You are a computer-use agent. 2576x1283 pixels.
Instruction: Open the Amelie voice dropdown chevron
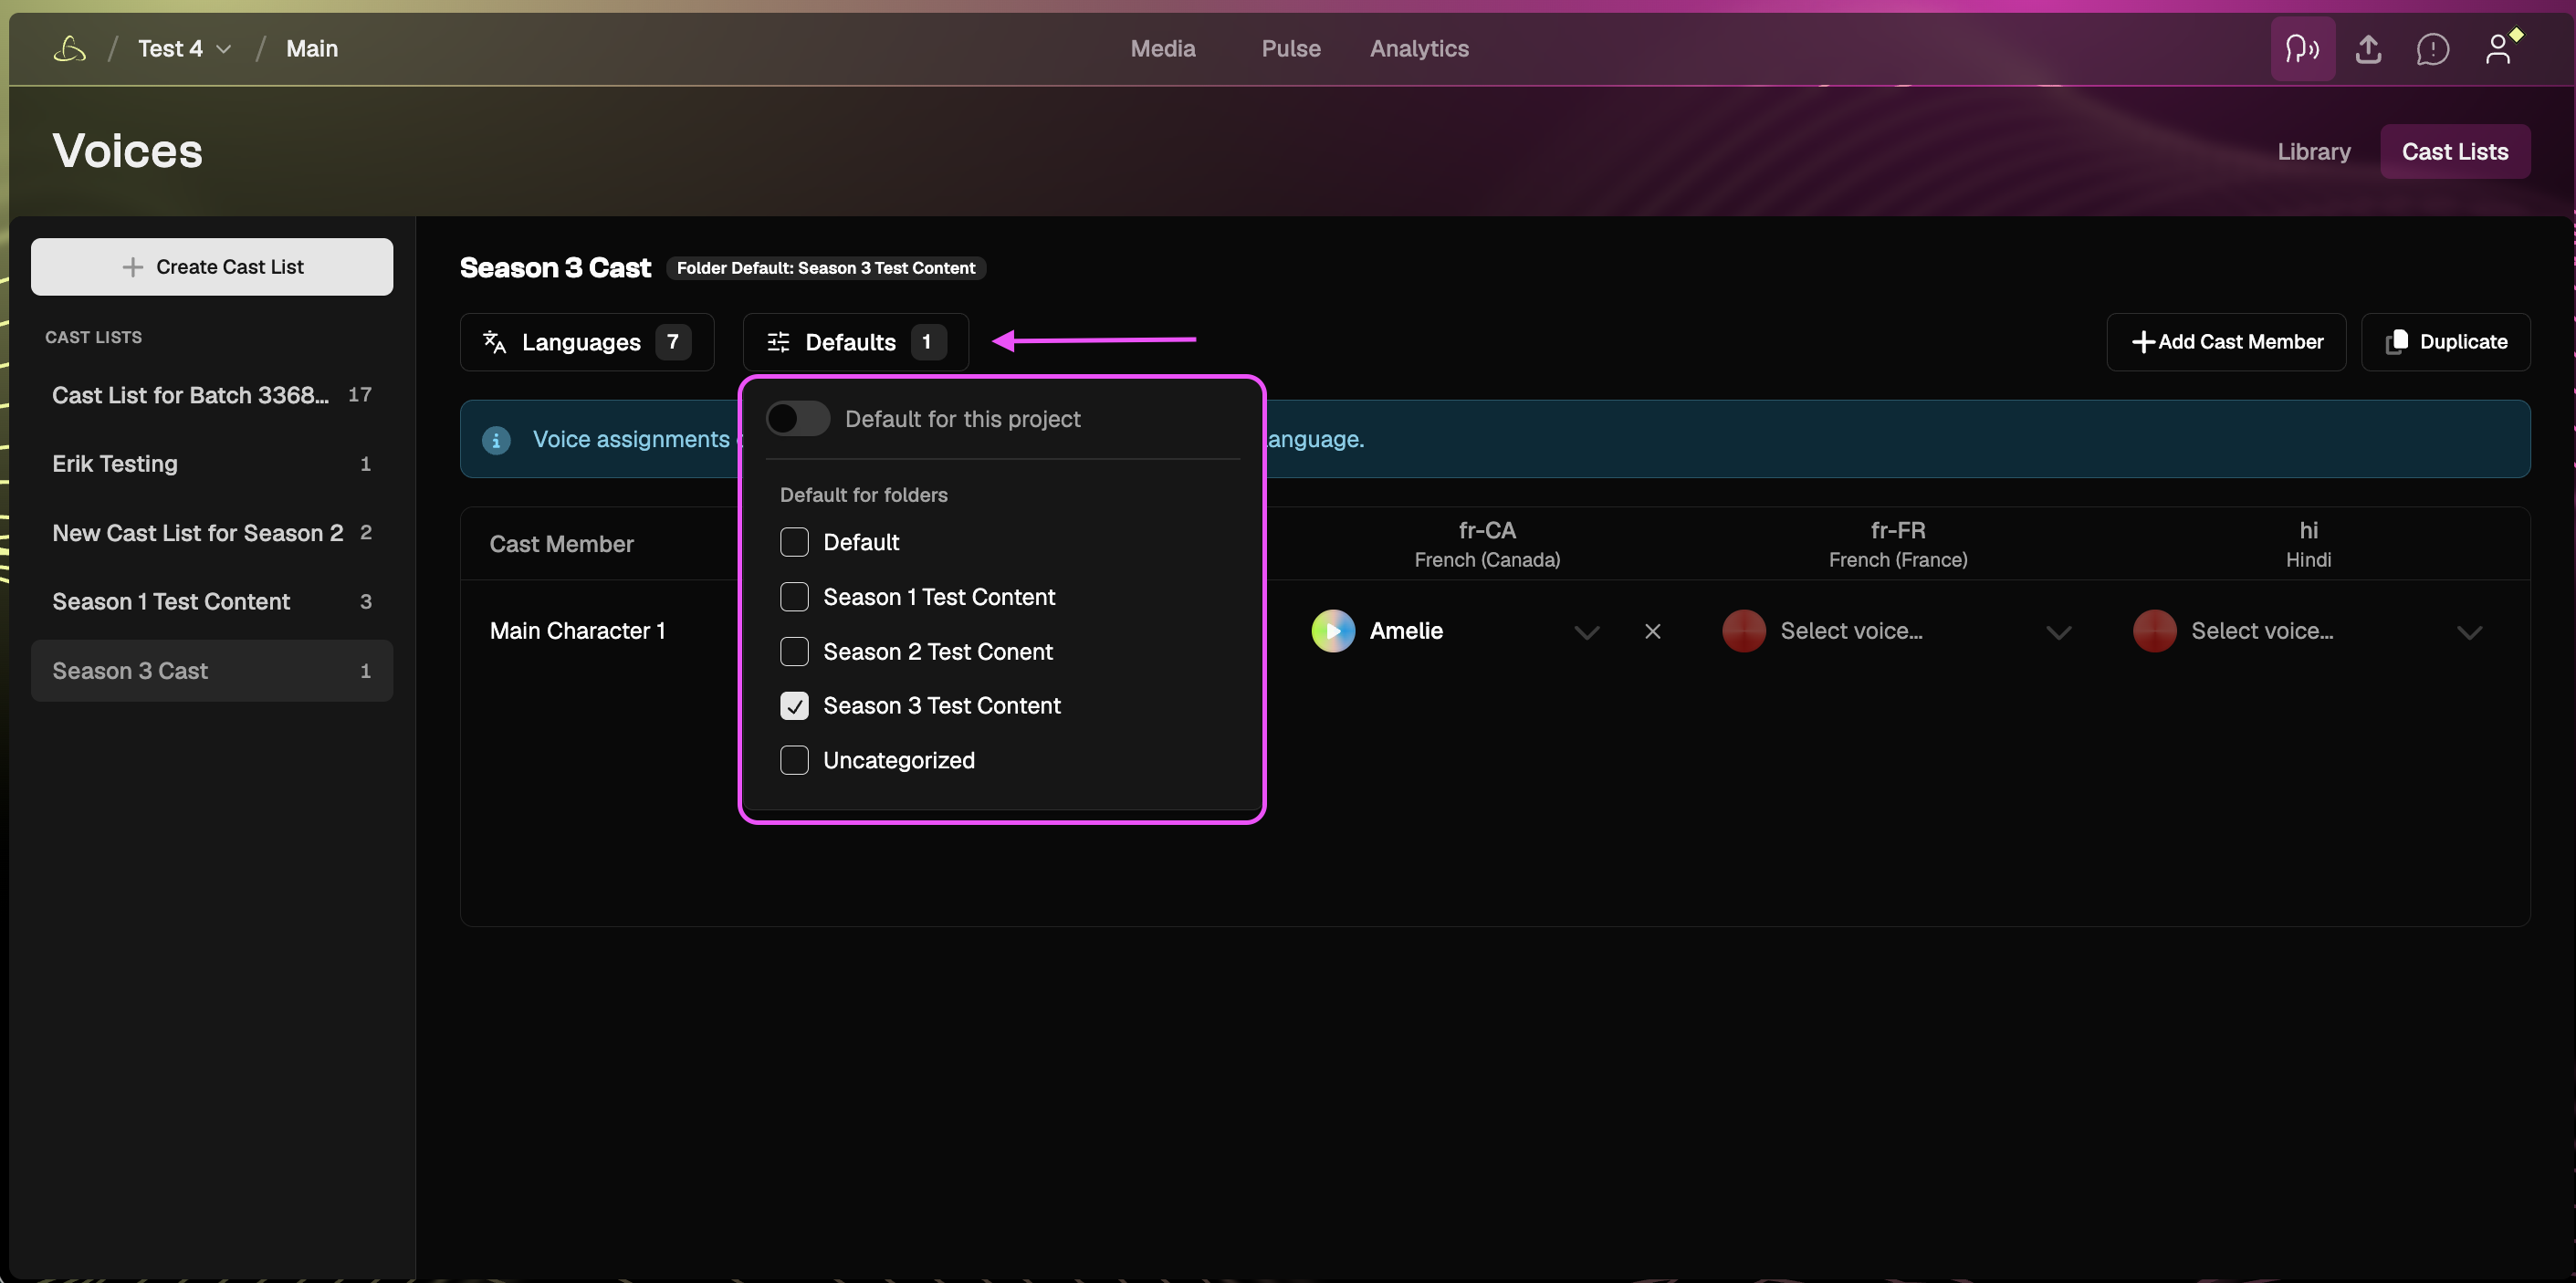(1587, 632)
